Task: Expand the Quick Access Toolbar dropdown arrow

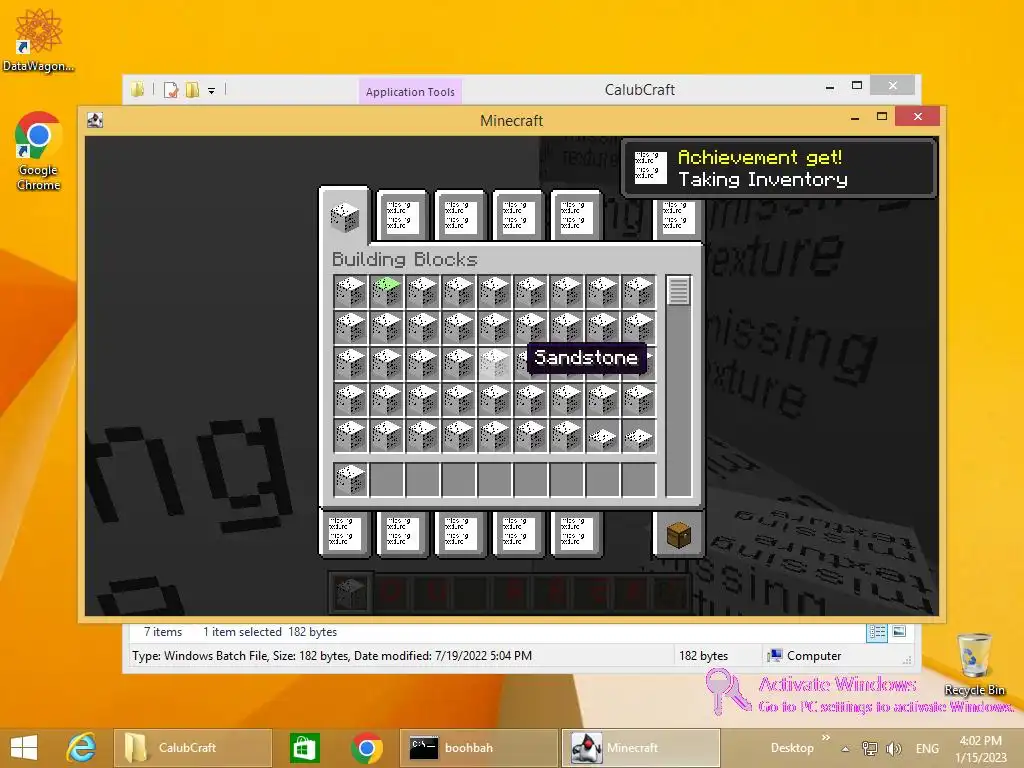Action: (212, 91)
